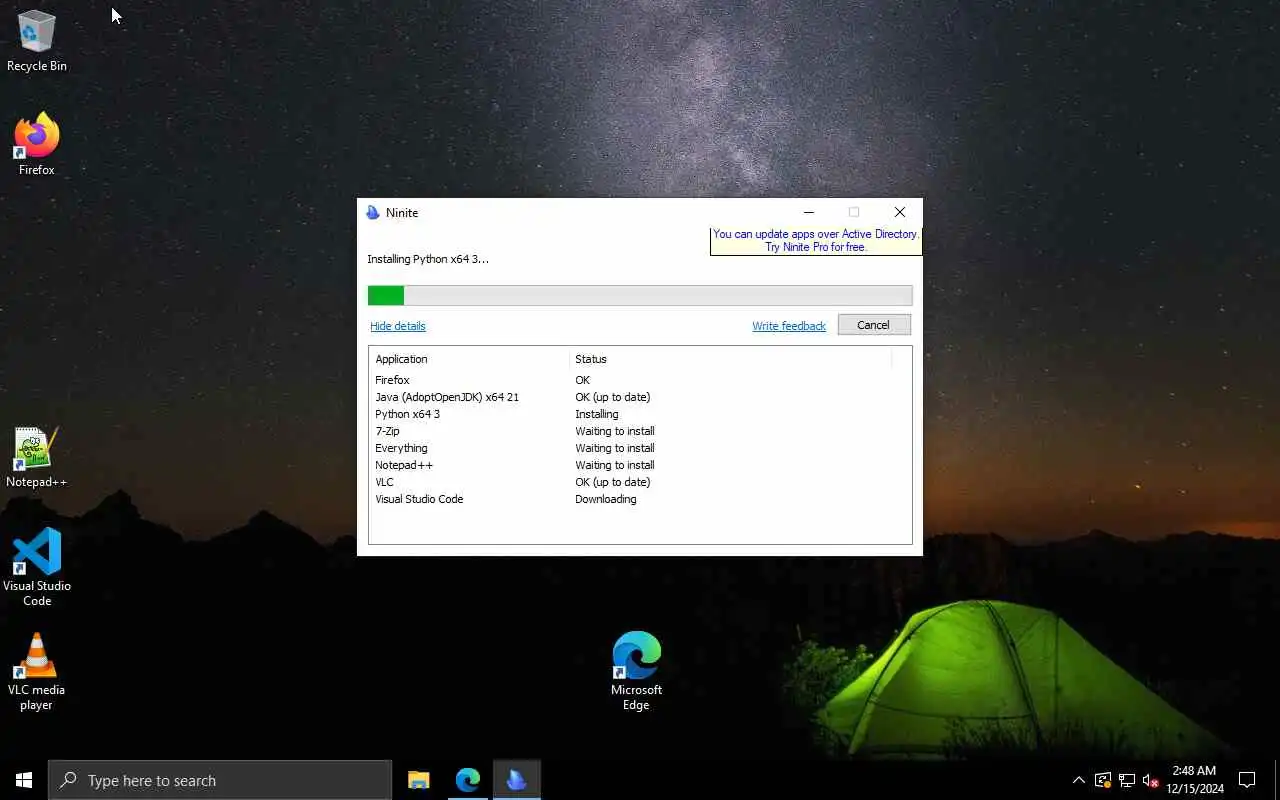This screenshot has width=1280, height=800.
Task: Click the installation progress bar
Action: (640, 295)
